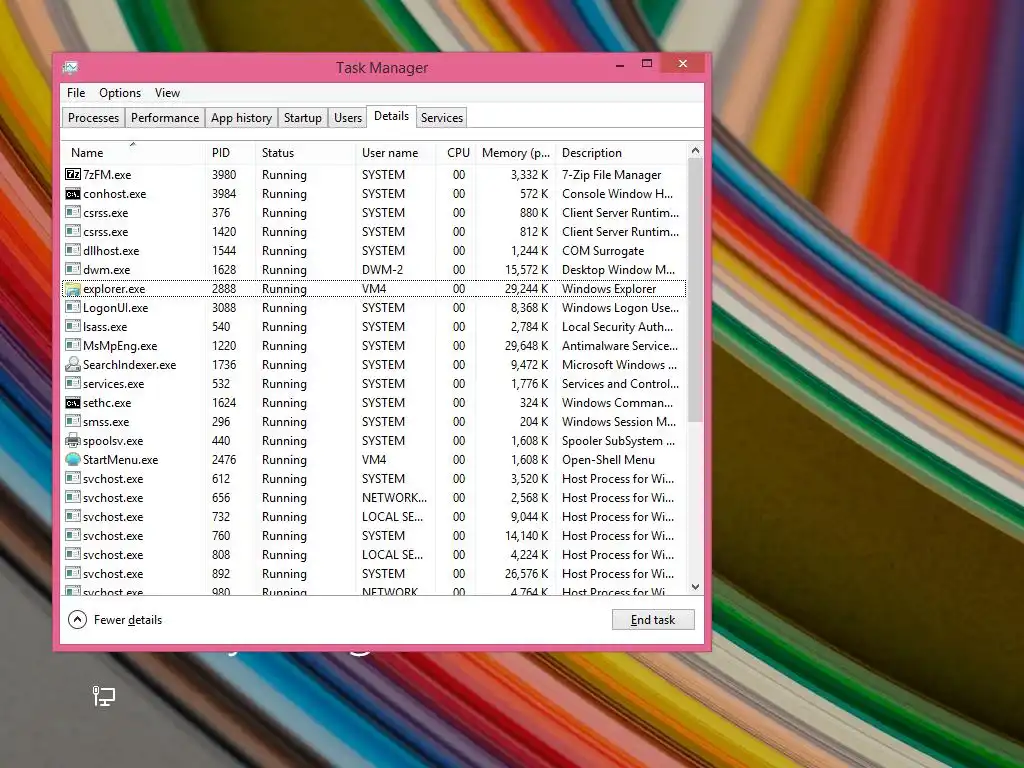Click the explorer.exe folder icon
Viewport: 1024px width, 768px height.
[x=72, y=288]
